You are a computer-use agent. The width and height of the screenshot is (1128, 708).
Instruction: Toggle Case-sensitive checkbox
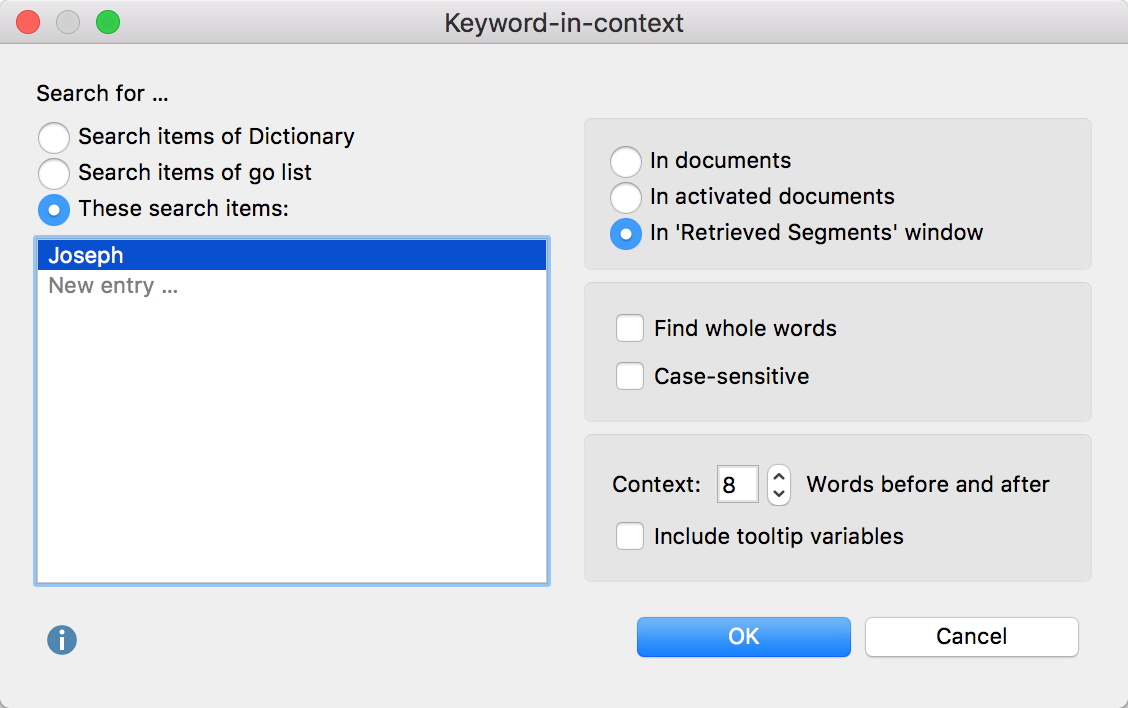pyautogui.click(x=629, y=376)
